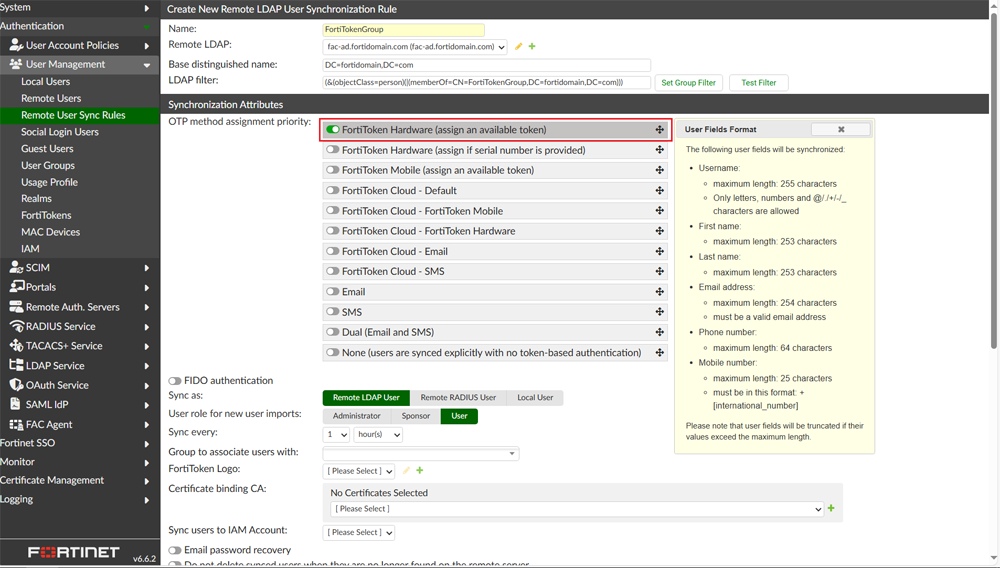1000x568 pixels.
Task: Open the Remote LDAP server dropdown
Action: click(x=415, y=47)
